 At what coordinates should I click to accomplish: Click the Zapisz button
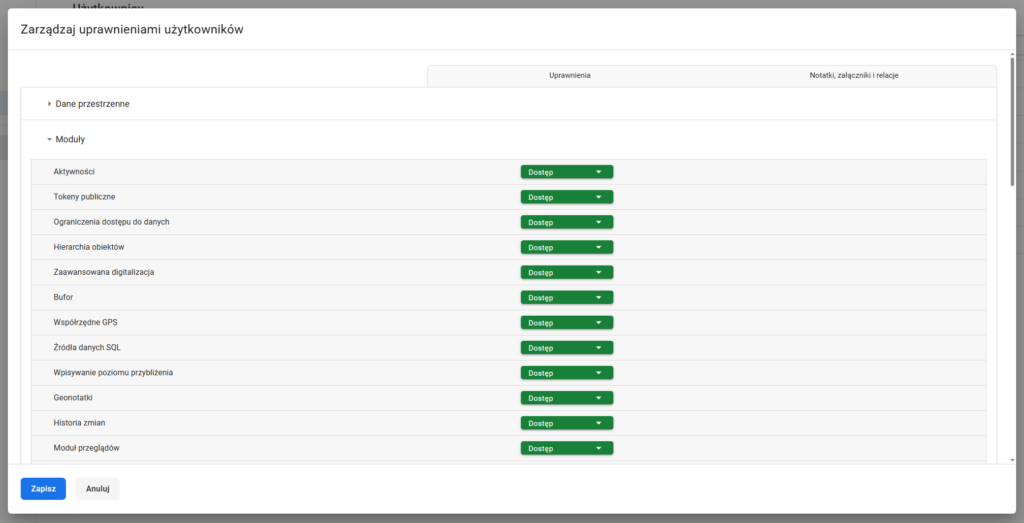pos(43,489)
